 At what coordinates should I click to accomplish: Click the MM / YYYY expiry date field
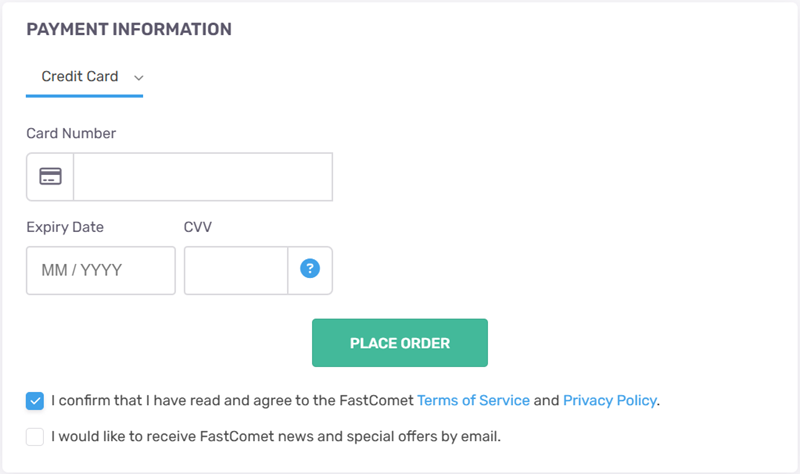(101, 270)
